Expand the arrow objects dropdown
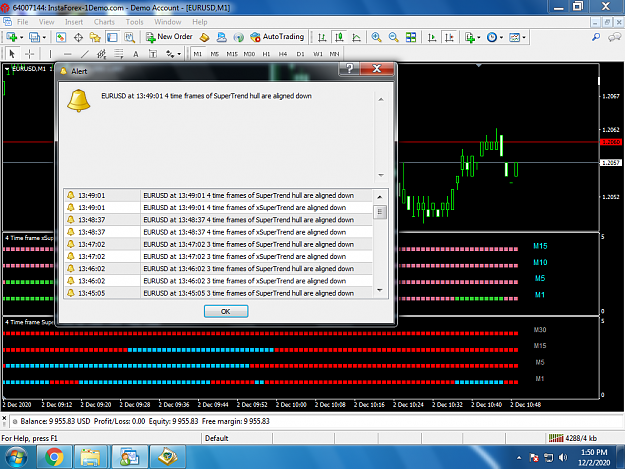 [179, 54]
